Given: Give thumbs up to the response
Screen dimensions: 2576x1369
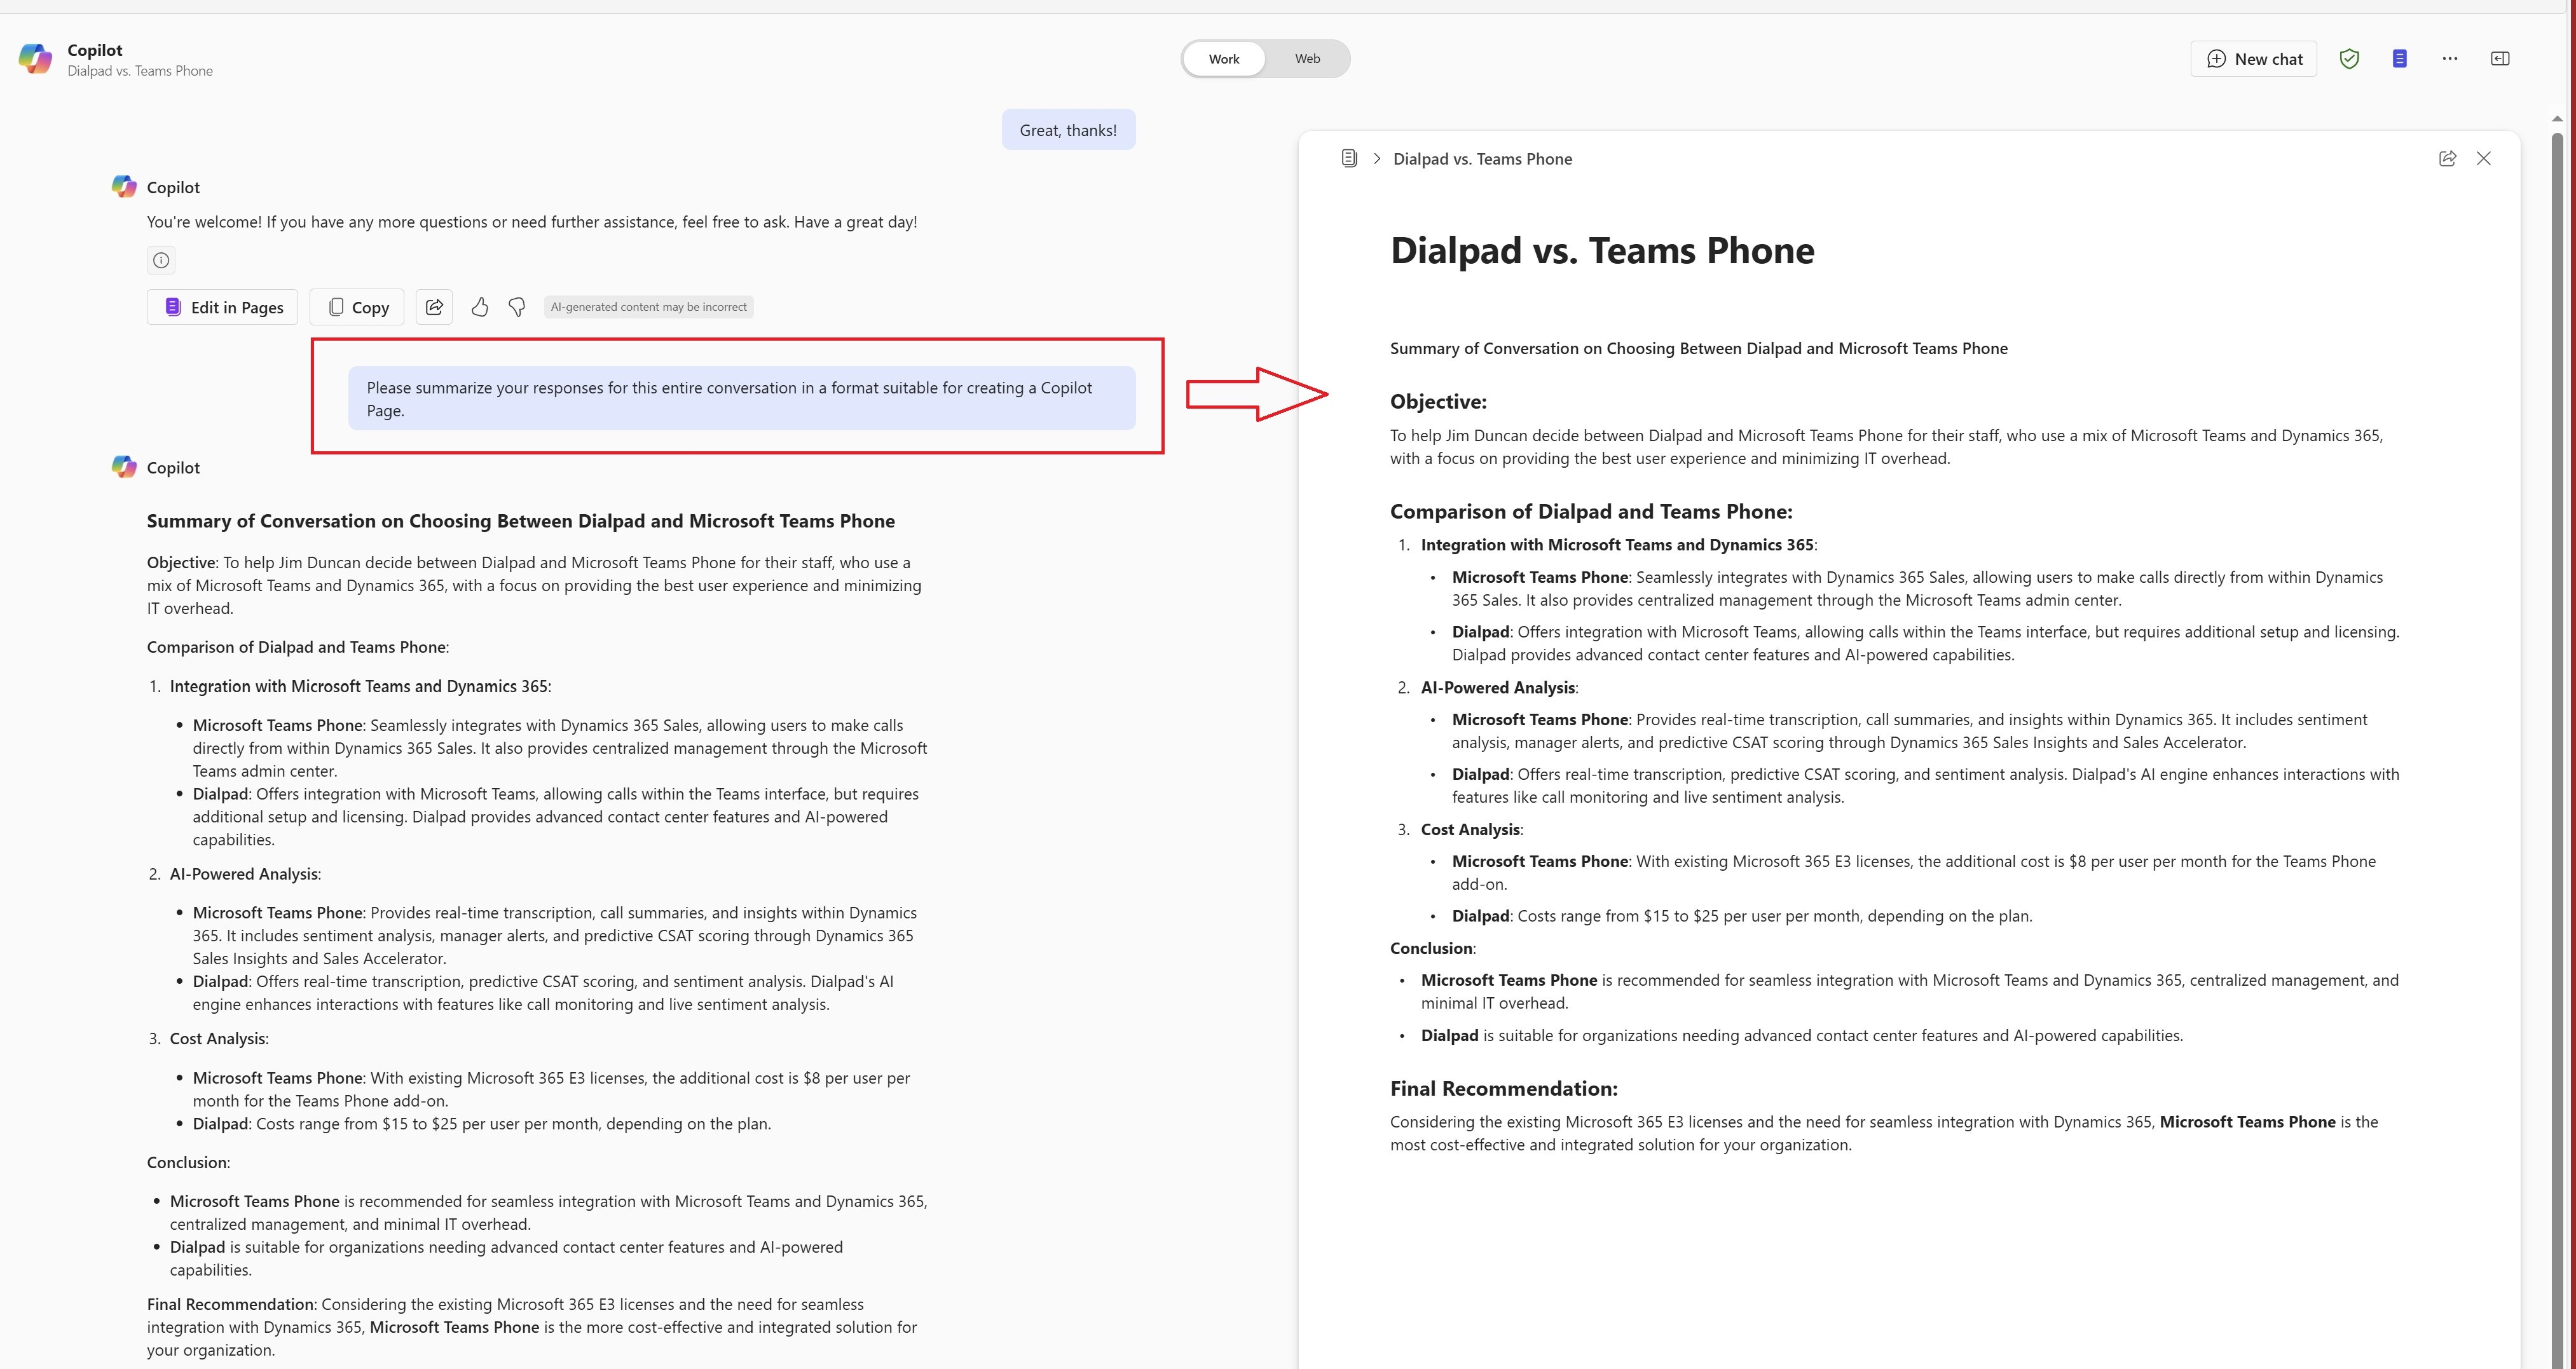Looking at the screenshot, I should 480,307.
